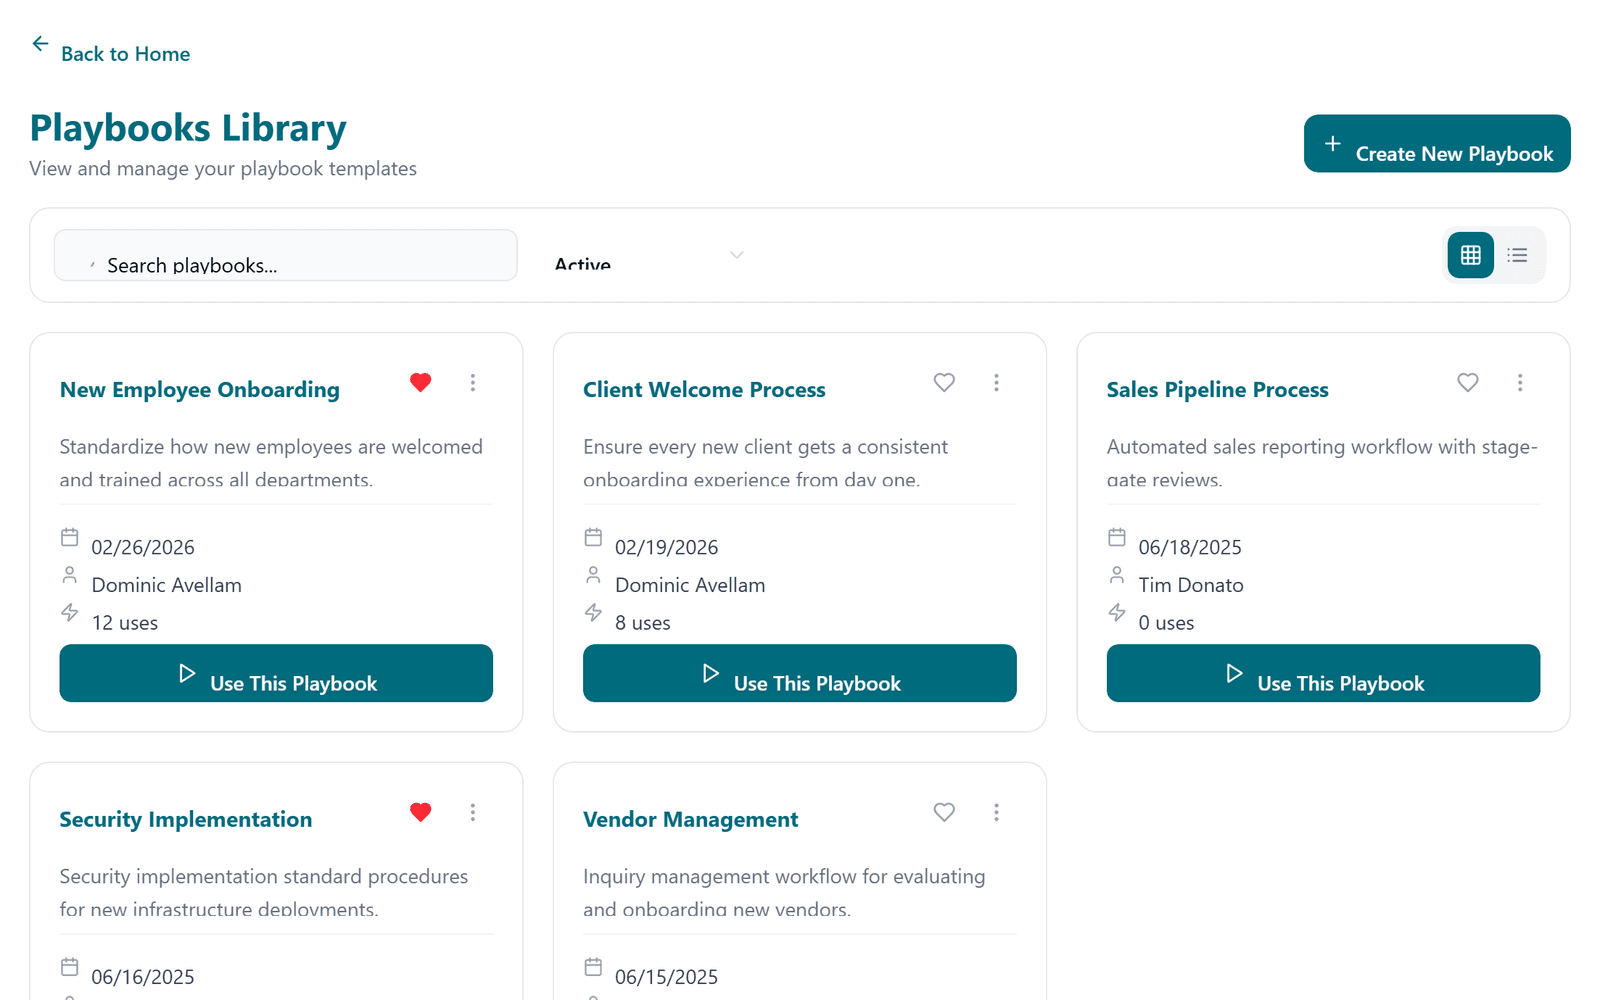
Task: Open Client Welcome Process options menu
Action: tap(996, 382)
